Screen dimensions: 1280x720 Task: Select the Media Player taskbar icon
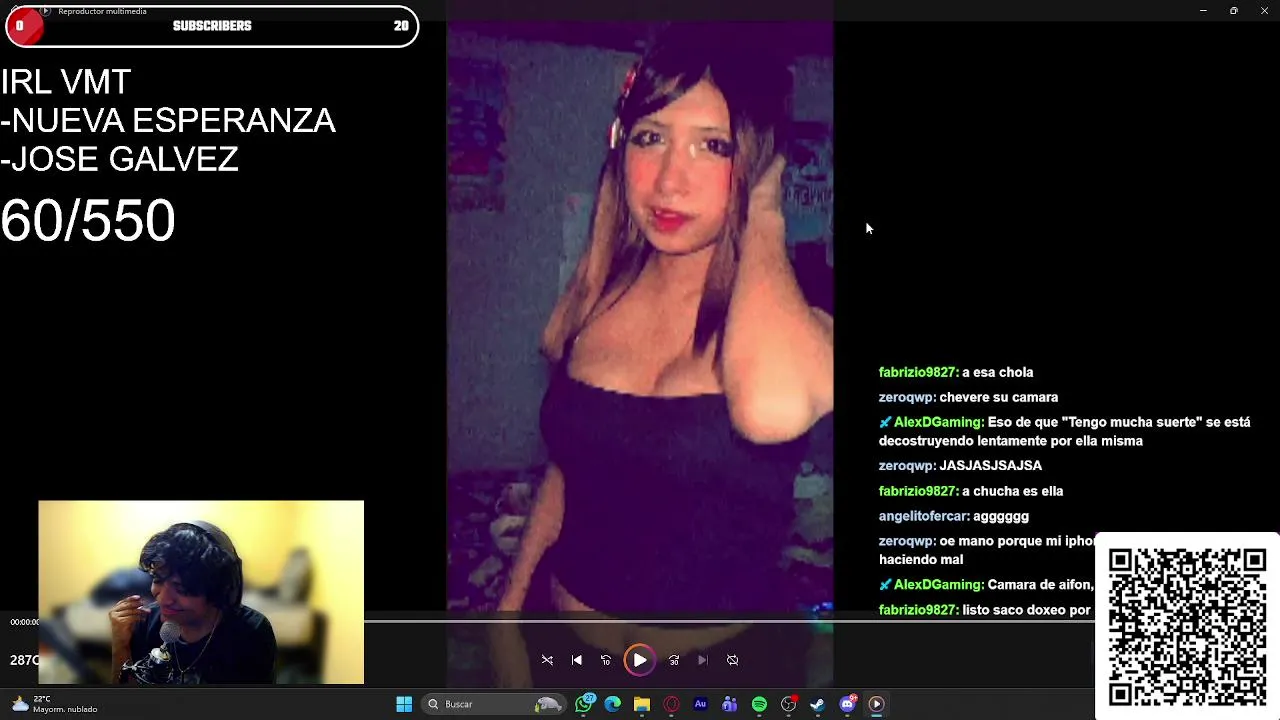(x=876, y=704)
